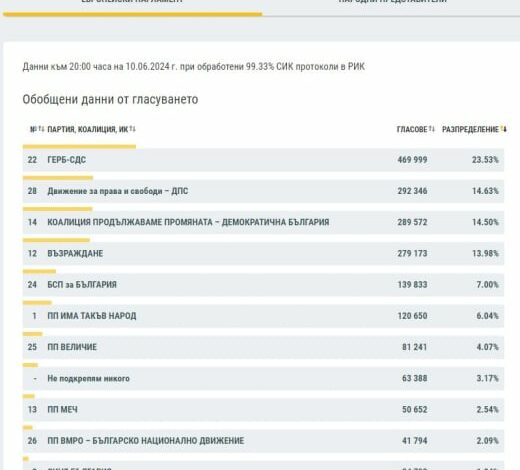Click percentage 2.09%
The image size is (520, 470).
click(x=487, y=441)
